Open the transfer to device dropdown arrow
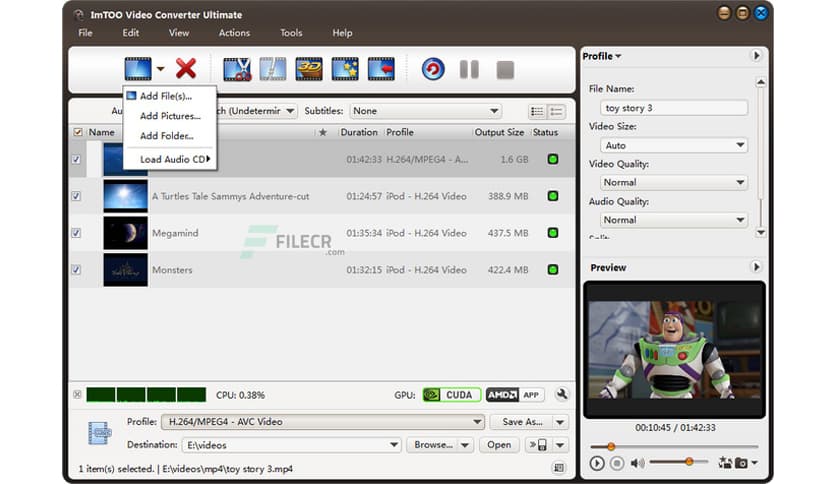The image size is (836, 484). [560, 445]
